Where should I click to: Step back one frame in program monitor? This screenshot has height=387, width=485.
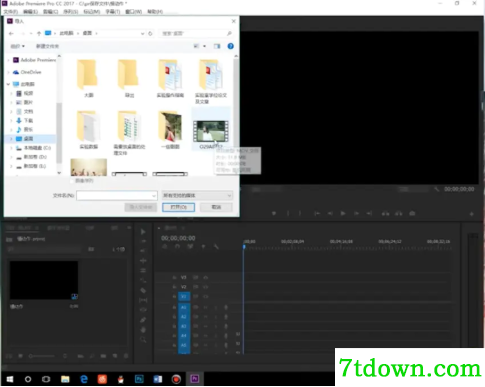tap(330, 213)
